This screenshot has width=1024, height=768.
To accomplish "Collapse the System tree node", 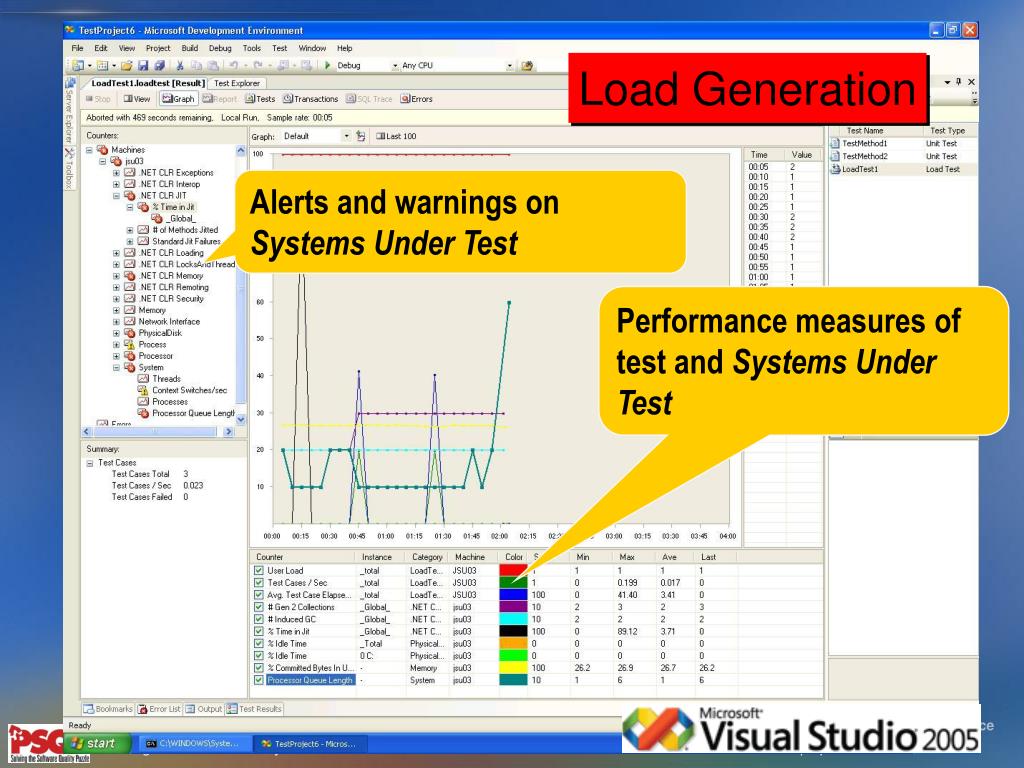I will pos(116,368).
